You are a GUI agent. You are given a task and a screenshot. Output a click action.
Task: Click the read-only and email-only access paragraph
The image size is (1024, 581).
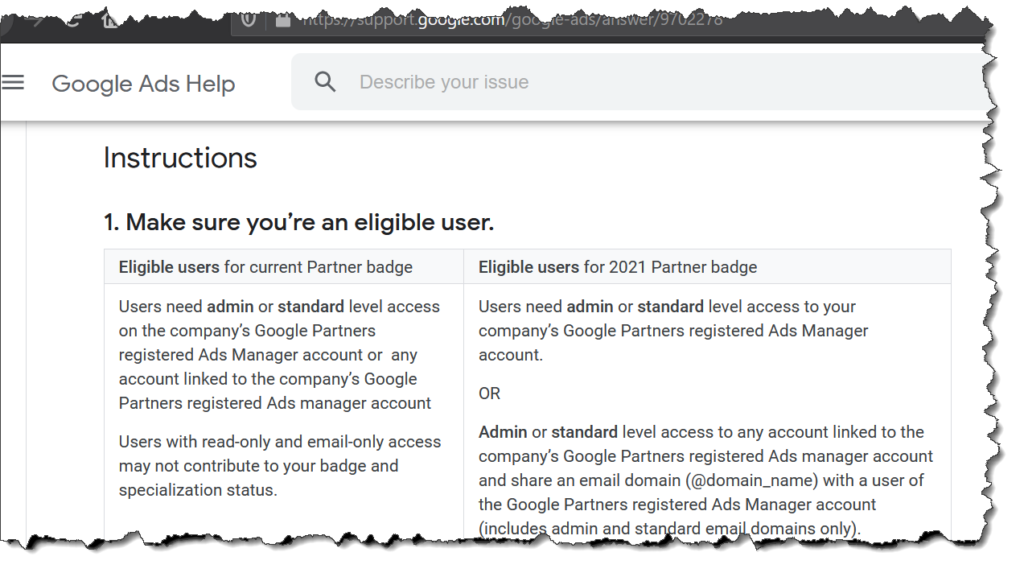tap(280, 466)
